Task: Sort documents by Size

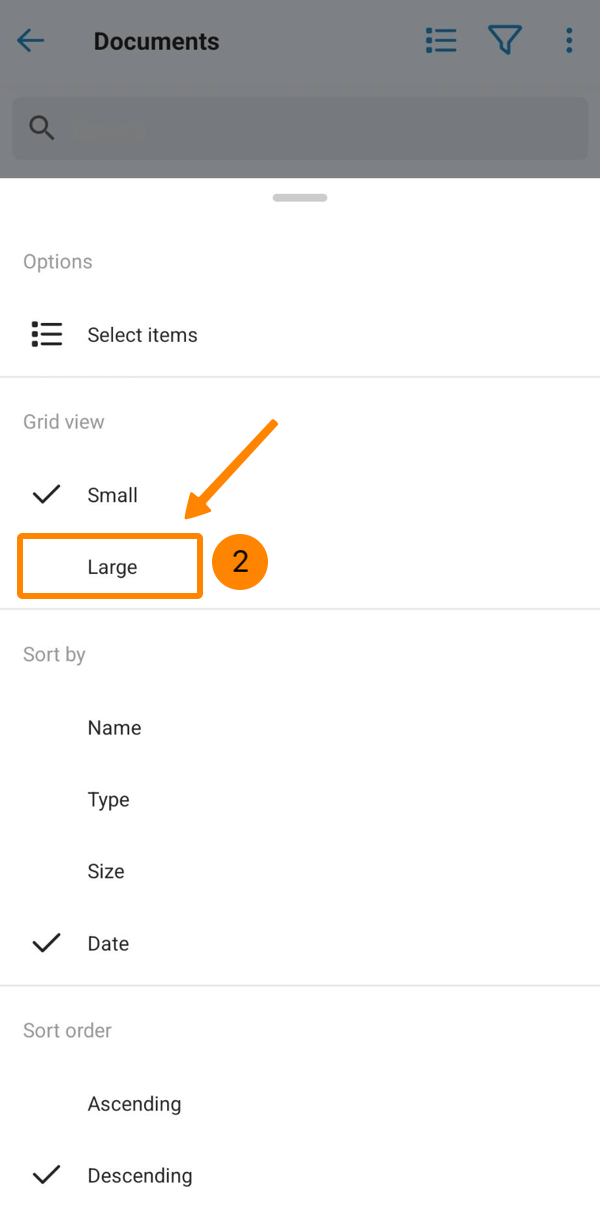Action: pyautogui.click(x=106, y=871)
